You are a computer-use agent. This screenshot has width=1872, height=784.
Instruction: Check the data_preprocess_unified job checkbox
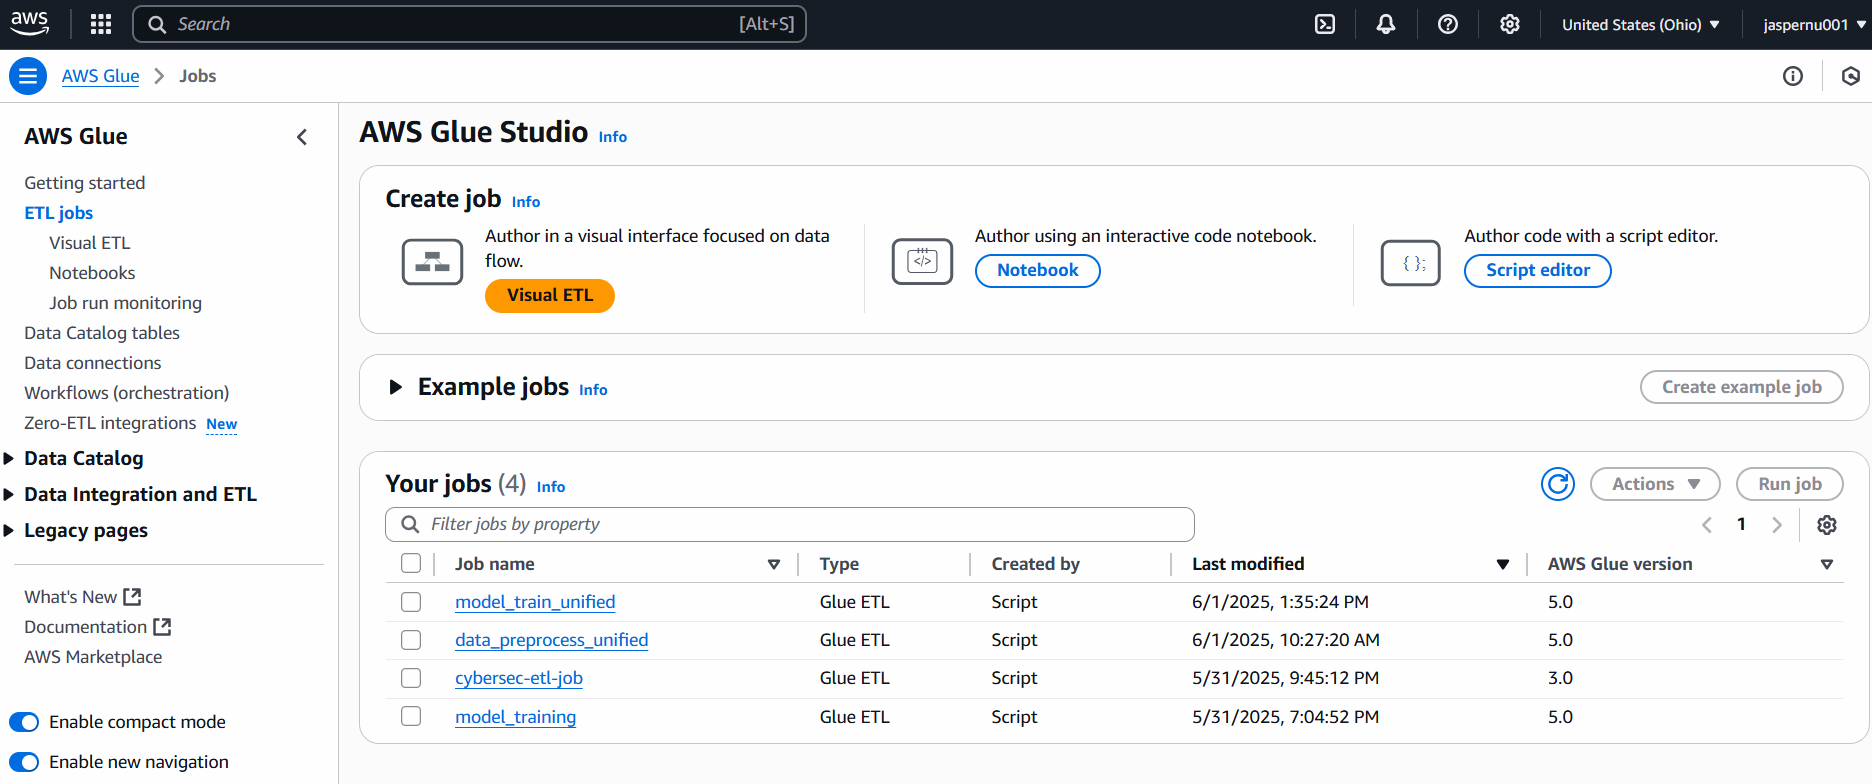pyautogui.click(x=411, y=640)
